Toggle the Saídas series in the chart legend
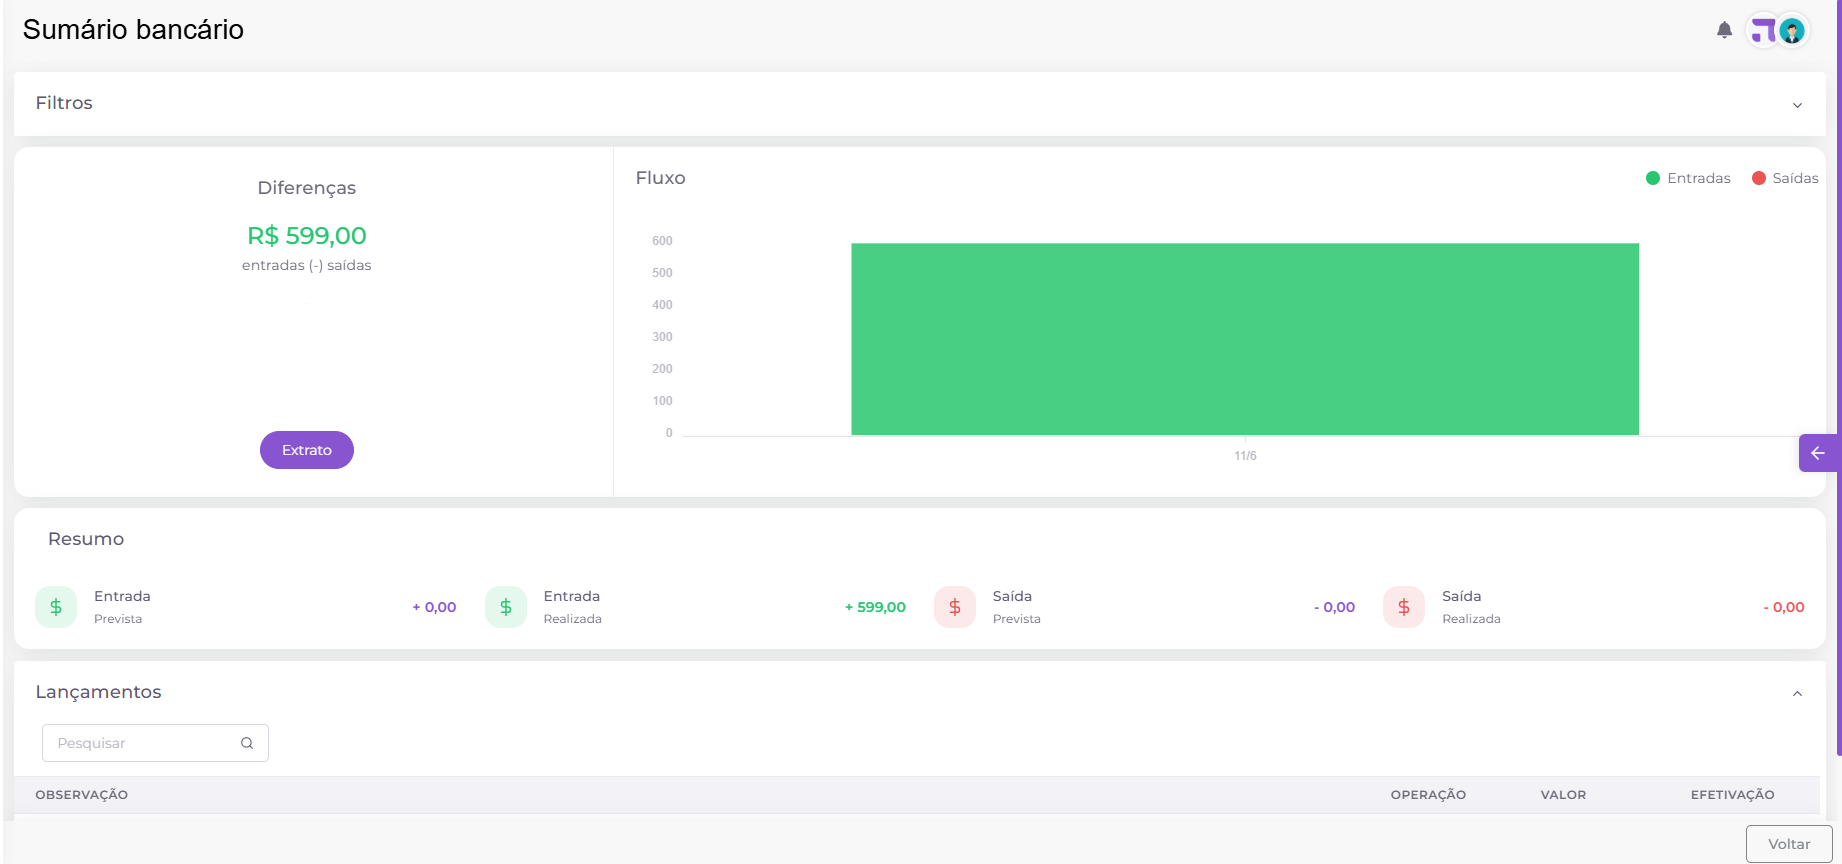The width and height of the screenshot is (1842, 864). 1785,178
